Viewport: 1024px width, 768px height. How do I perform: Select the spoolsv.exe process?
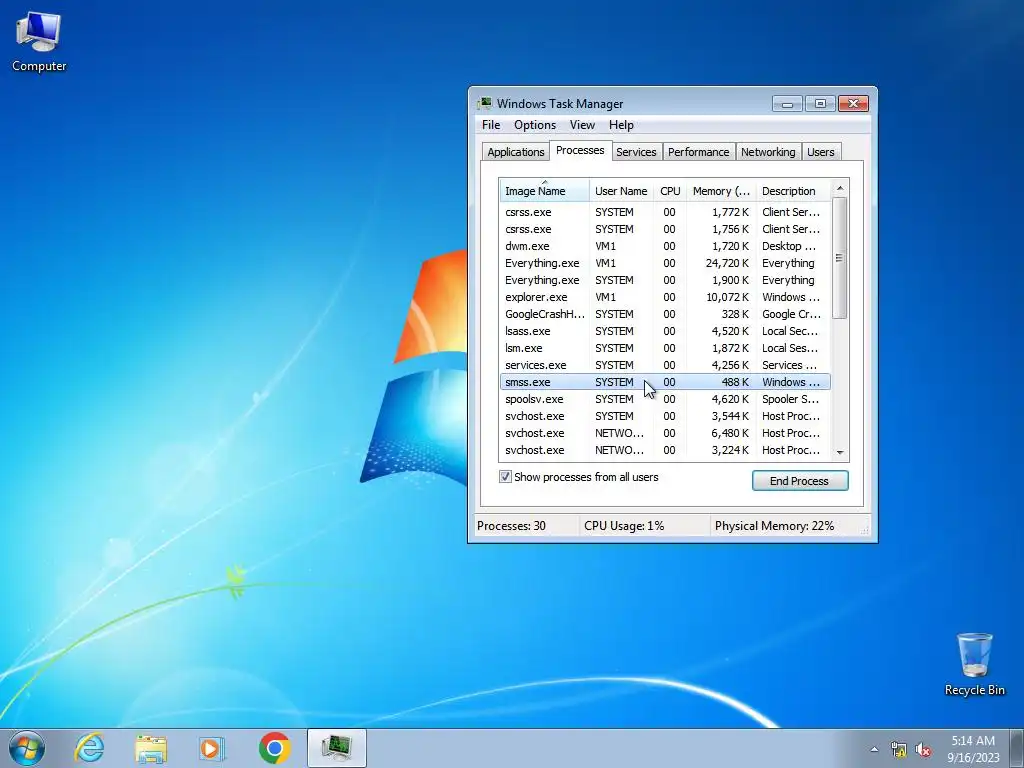pos(665,399)
